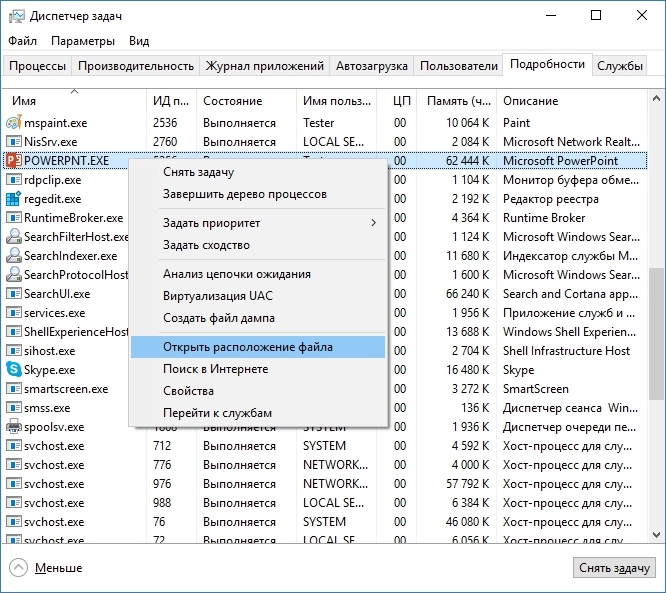
Task: Choose Завершить дерево процессов
Action: pyautogui.click(x=258, y=194)
